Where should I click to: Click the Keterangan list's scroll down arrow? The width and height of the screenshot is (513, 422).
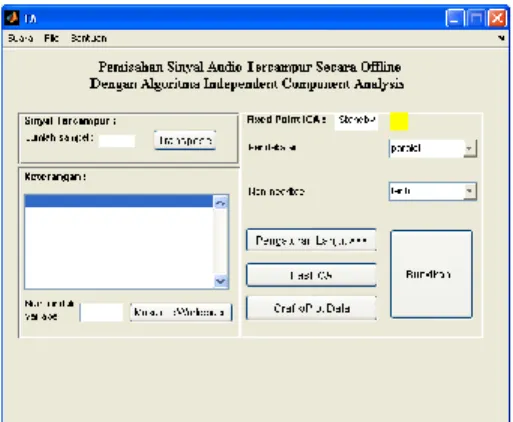tap(220, 281)
